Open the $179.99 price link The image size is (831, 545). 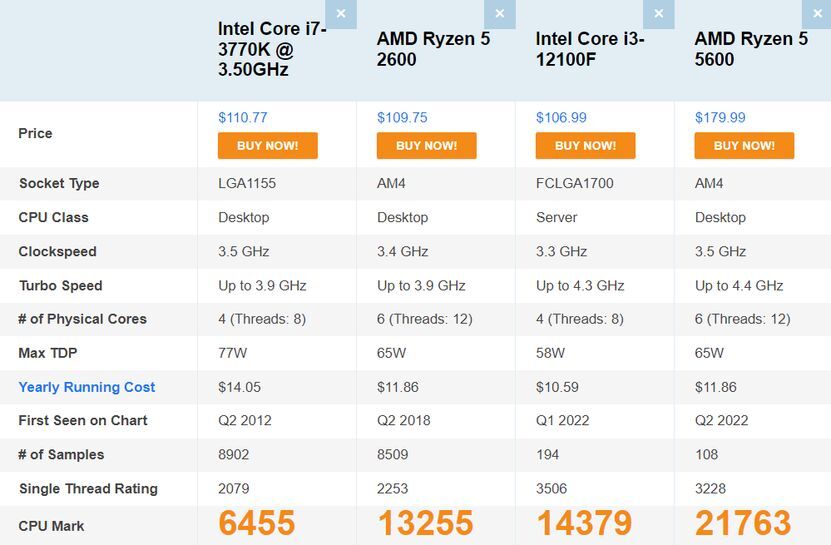[x=720, y=117]
